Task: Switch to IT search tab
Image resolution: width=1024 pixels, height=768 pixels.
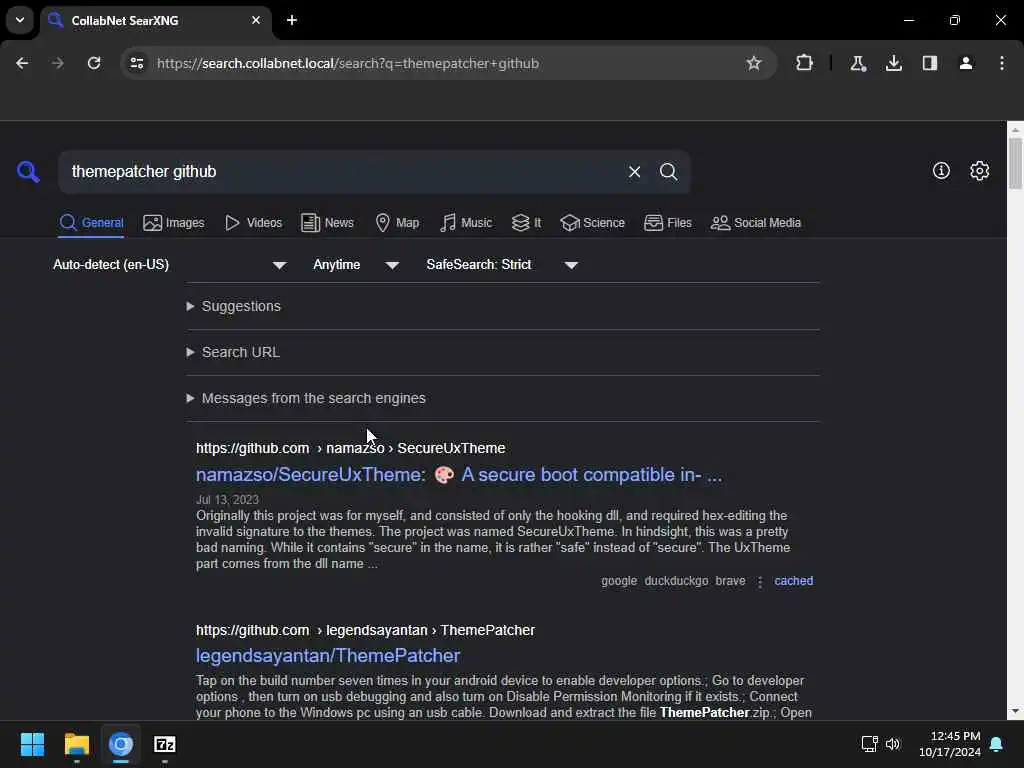Action: point(526,223)
